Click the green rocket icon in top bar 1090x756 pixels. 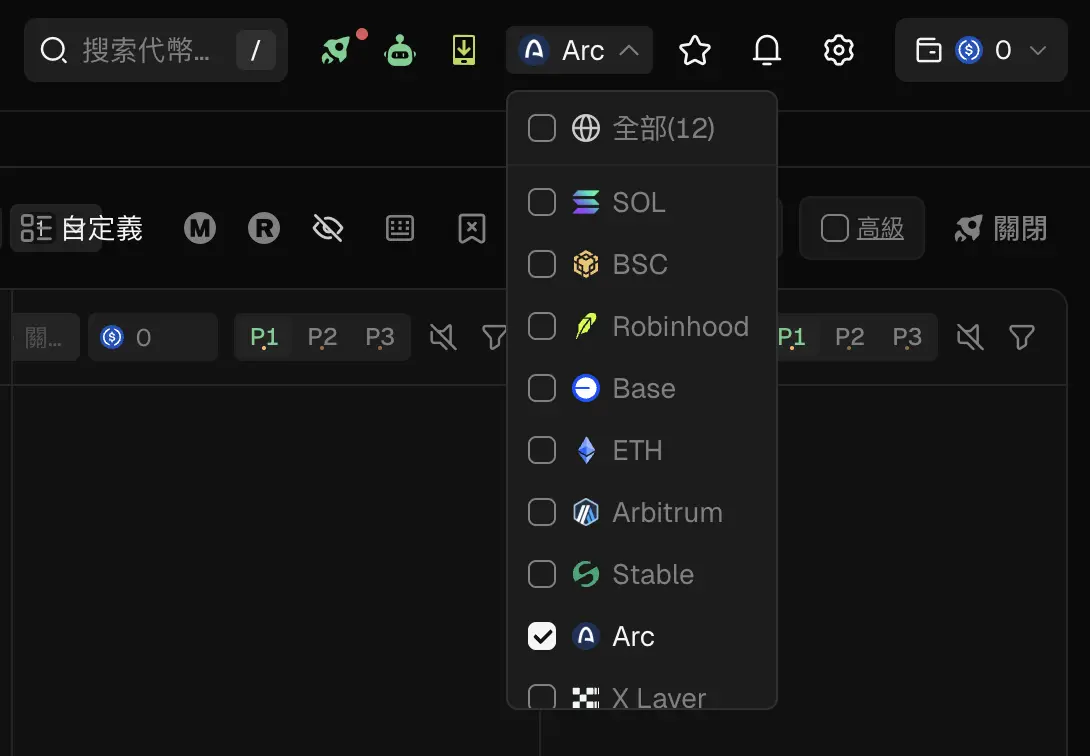[336, 50]
